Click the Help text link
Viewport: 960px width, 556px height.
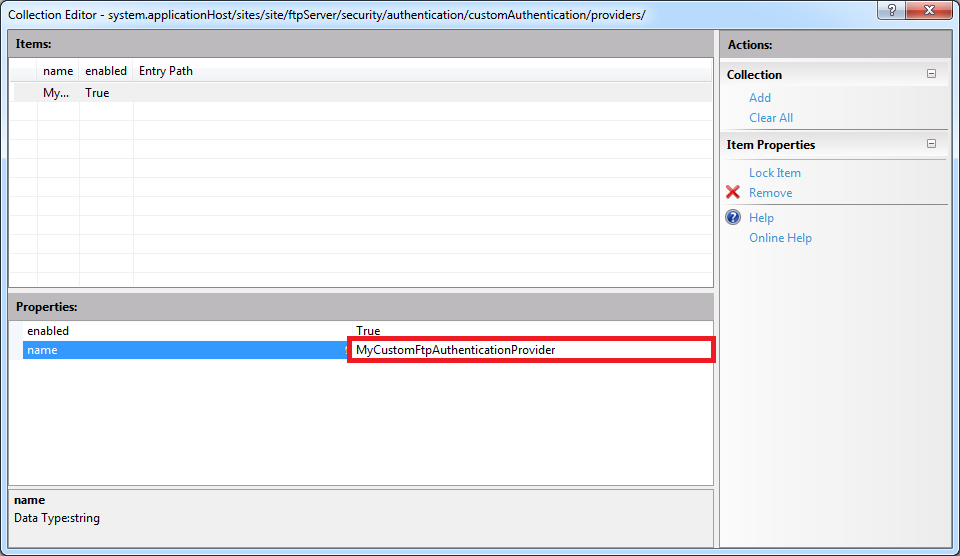[x=761, y=218]
